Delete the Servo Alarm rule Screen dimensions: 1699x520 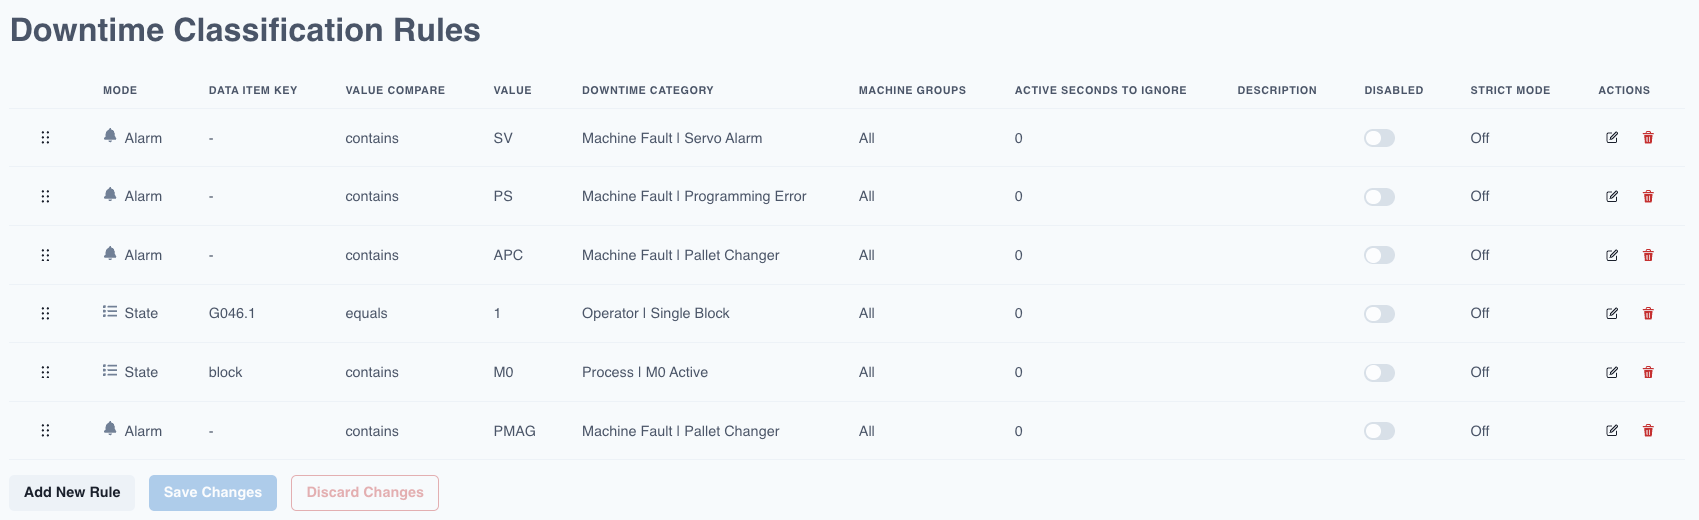coord(1648,138)
